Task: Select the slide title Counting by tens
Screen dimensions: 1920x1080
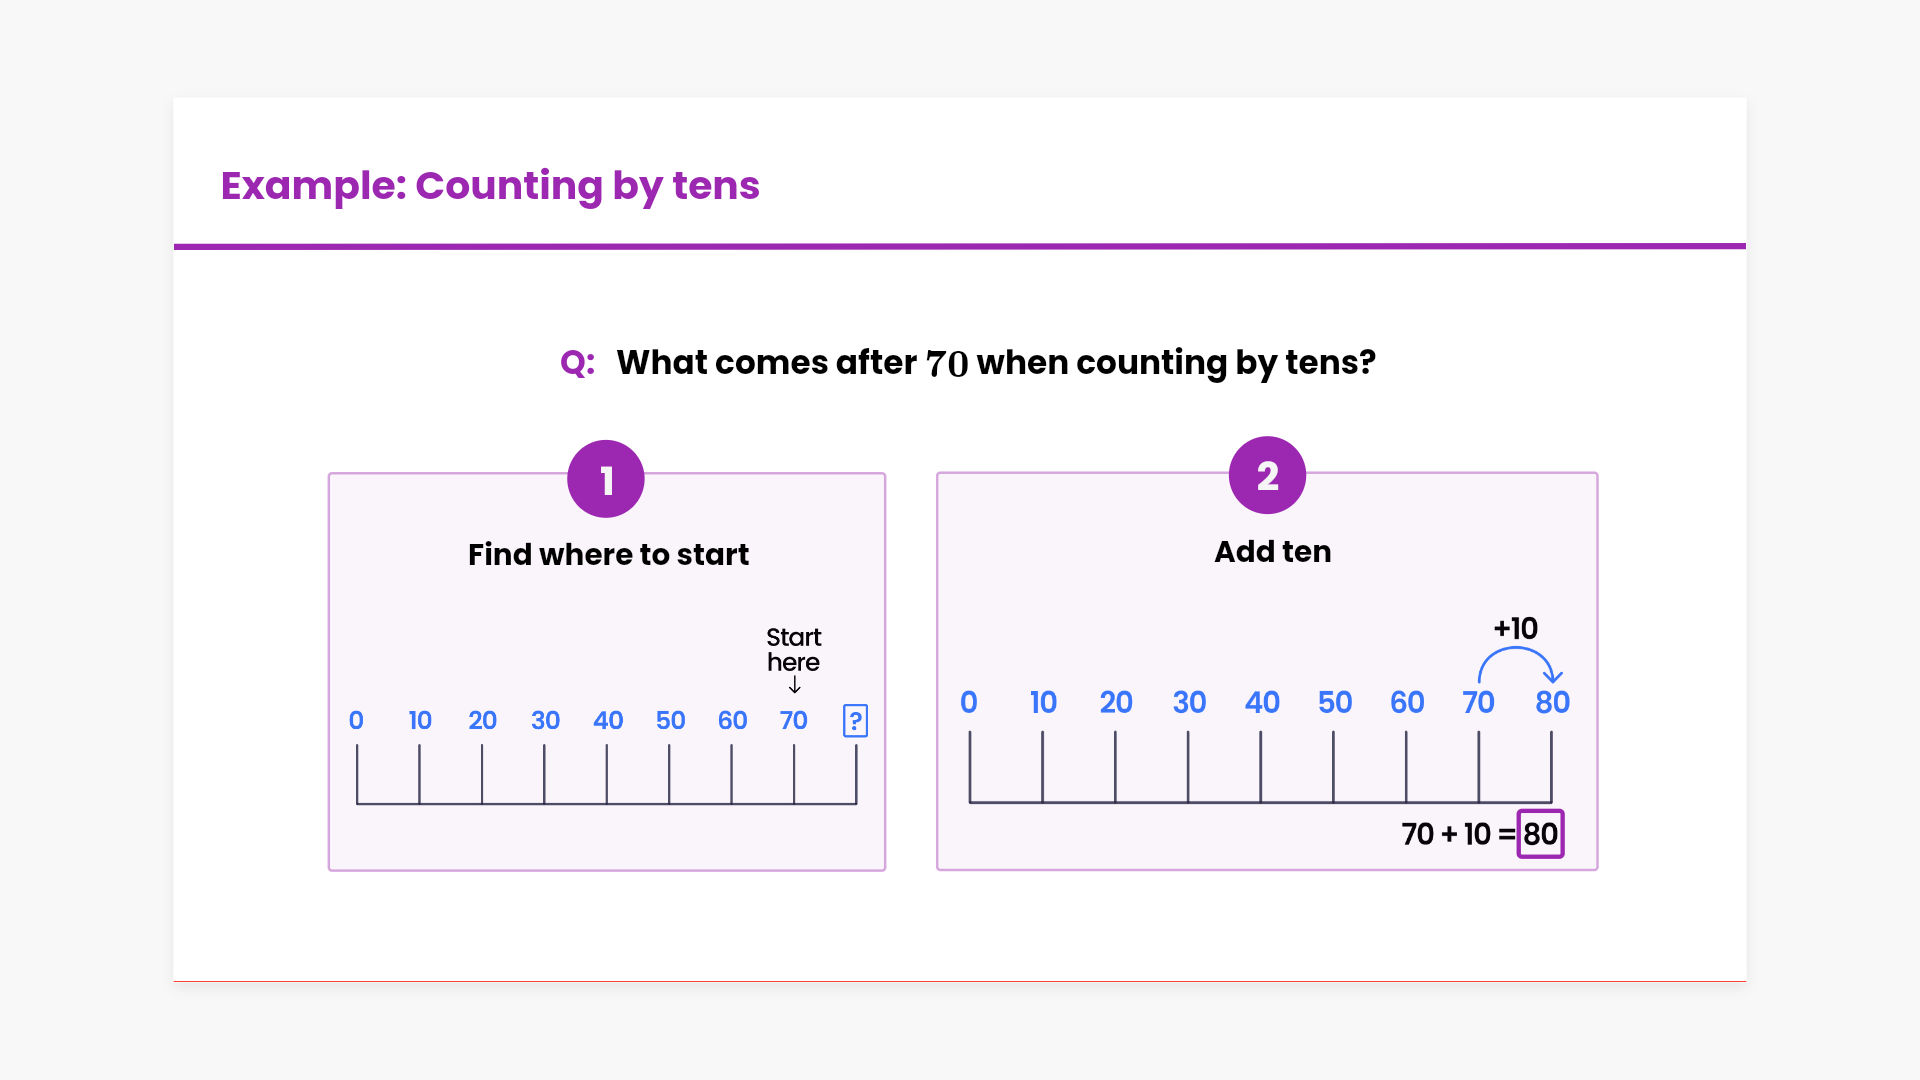Action: tap(490, 186)
